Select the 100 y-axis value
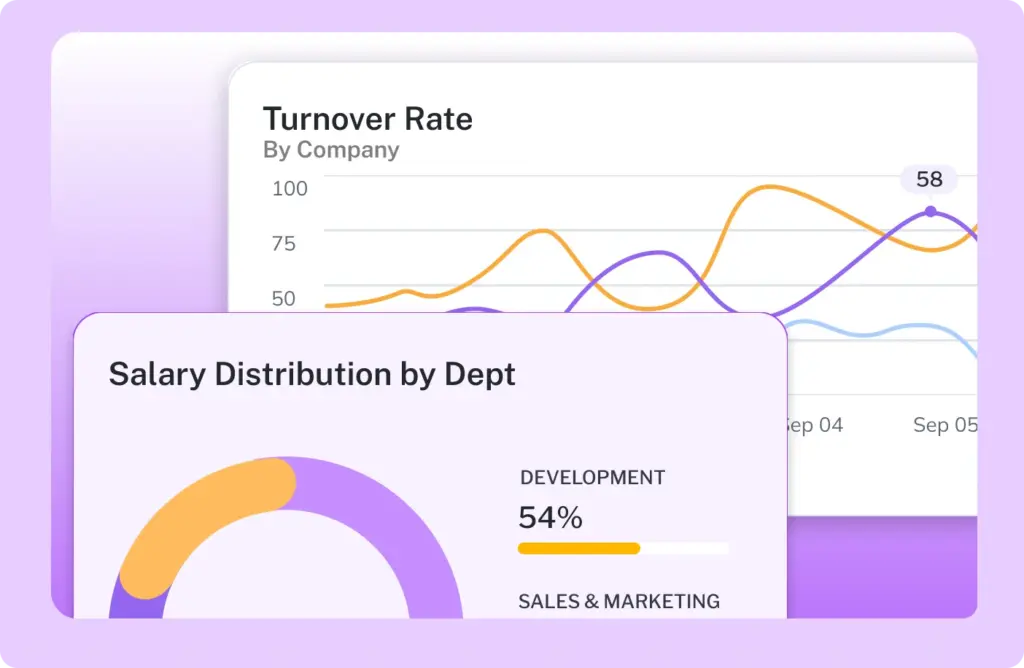 pyautogui.click(x=290, y=188)
